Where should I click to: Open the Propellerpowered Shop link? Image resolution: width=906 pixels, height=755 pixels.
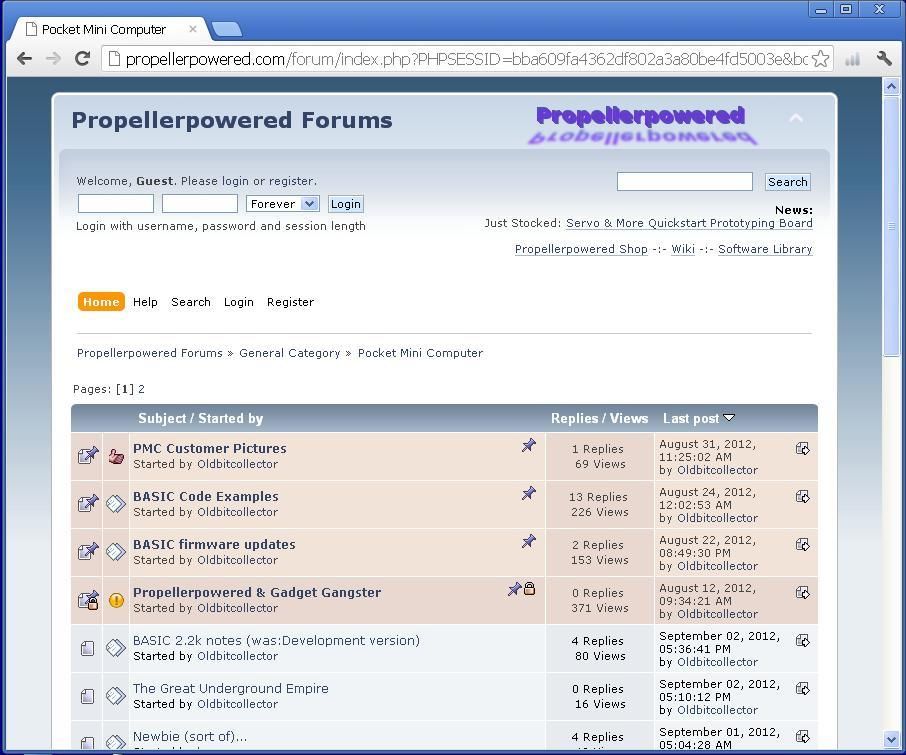581,249
